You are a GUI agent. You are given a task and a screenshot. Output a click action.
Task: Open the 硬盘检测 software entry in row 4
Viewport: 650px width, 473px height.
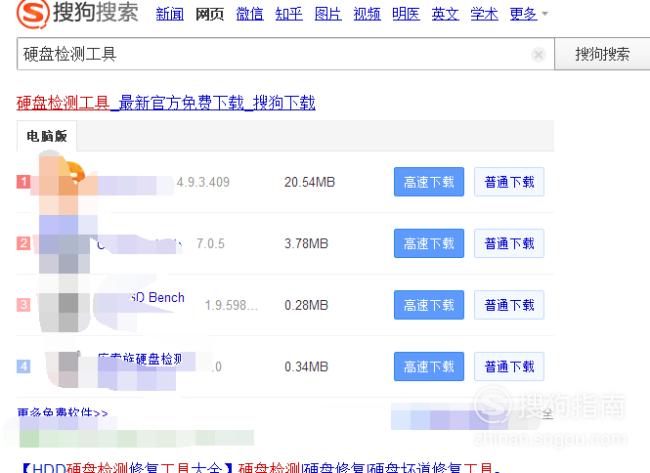140,359
